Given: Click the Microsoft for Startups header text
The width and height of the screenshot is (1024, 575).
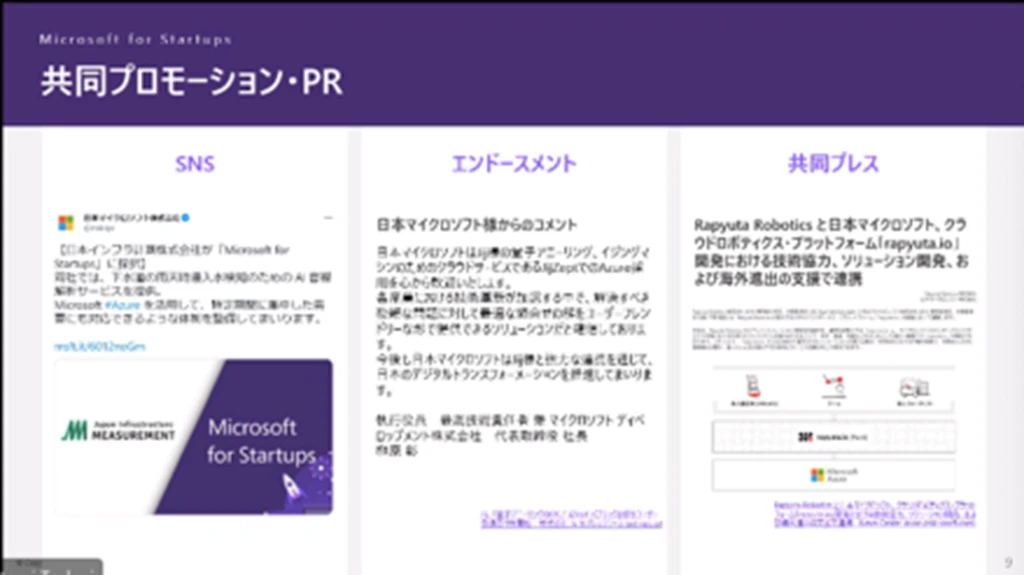Looking at the screenshot, I should point(135,39).
